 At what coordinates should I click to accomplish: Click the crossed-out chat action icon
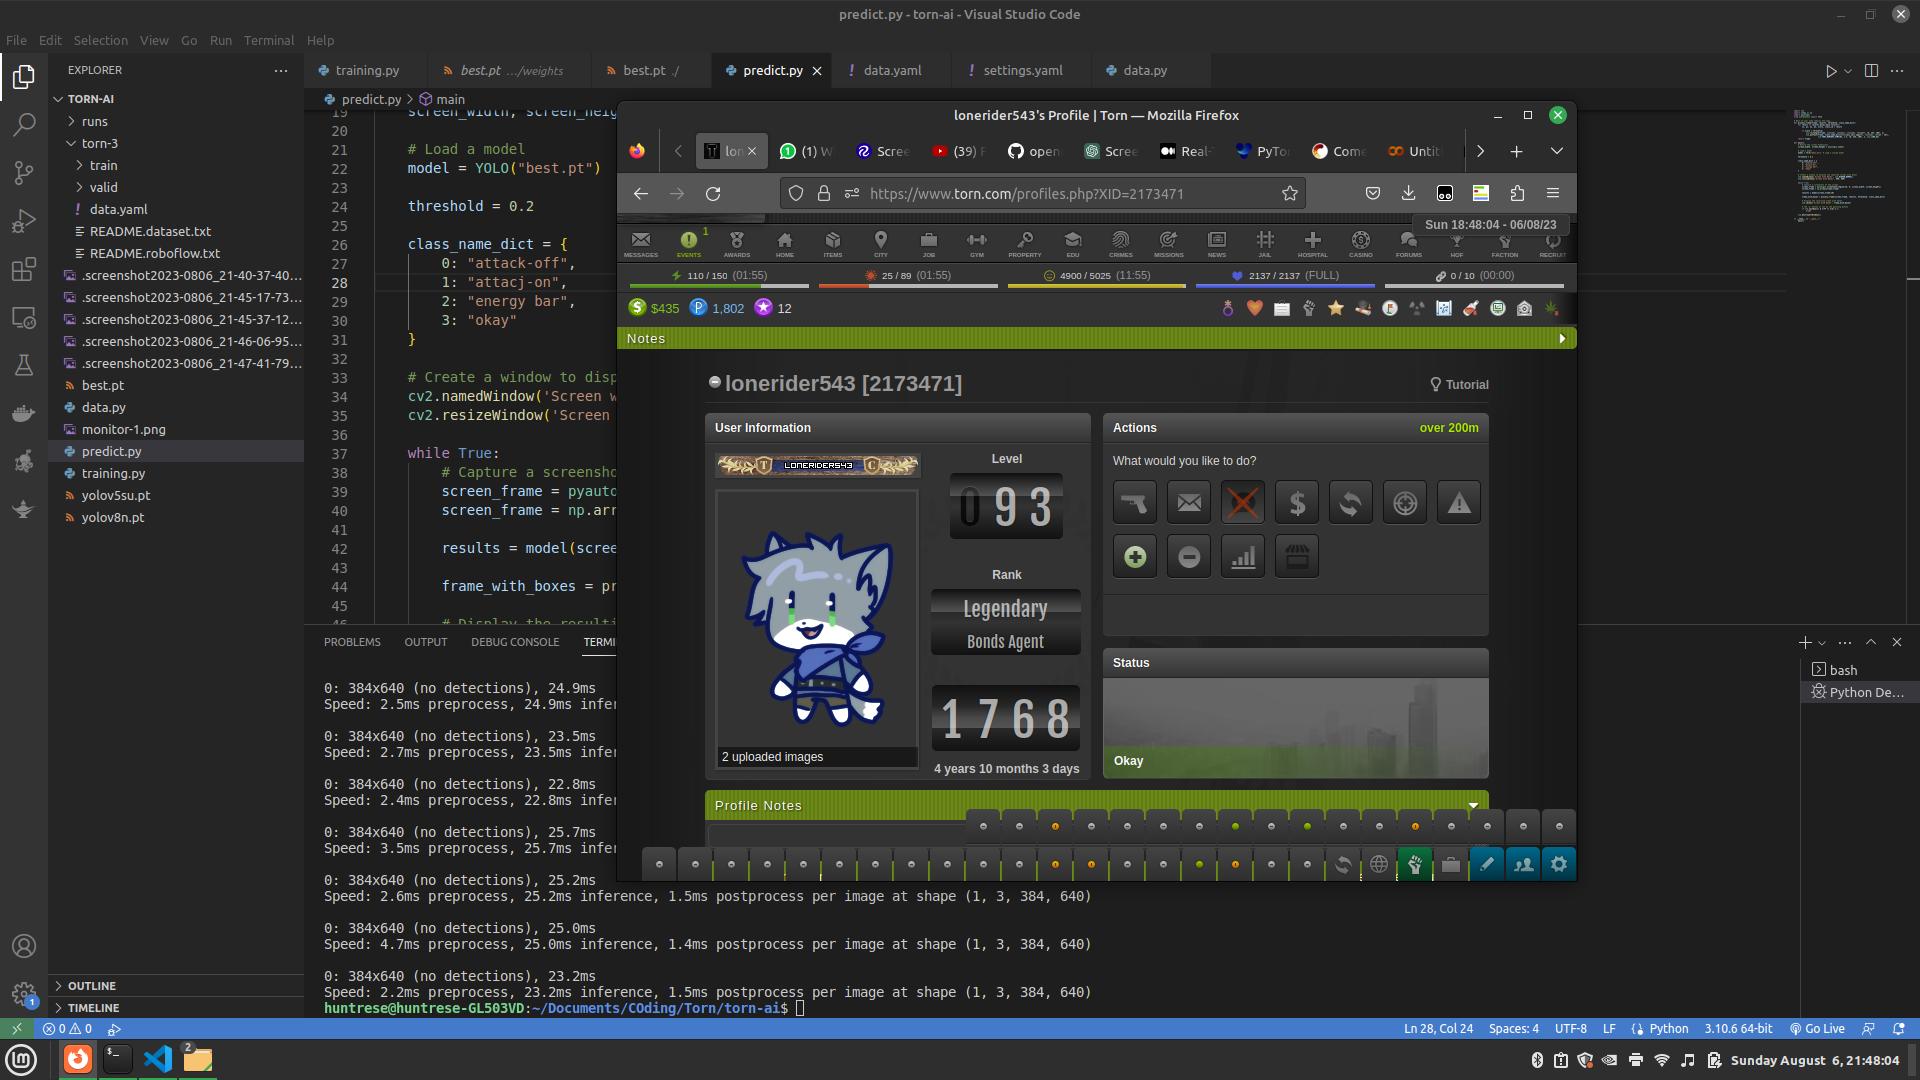(x=1243, y=502)
